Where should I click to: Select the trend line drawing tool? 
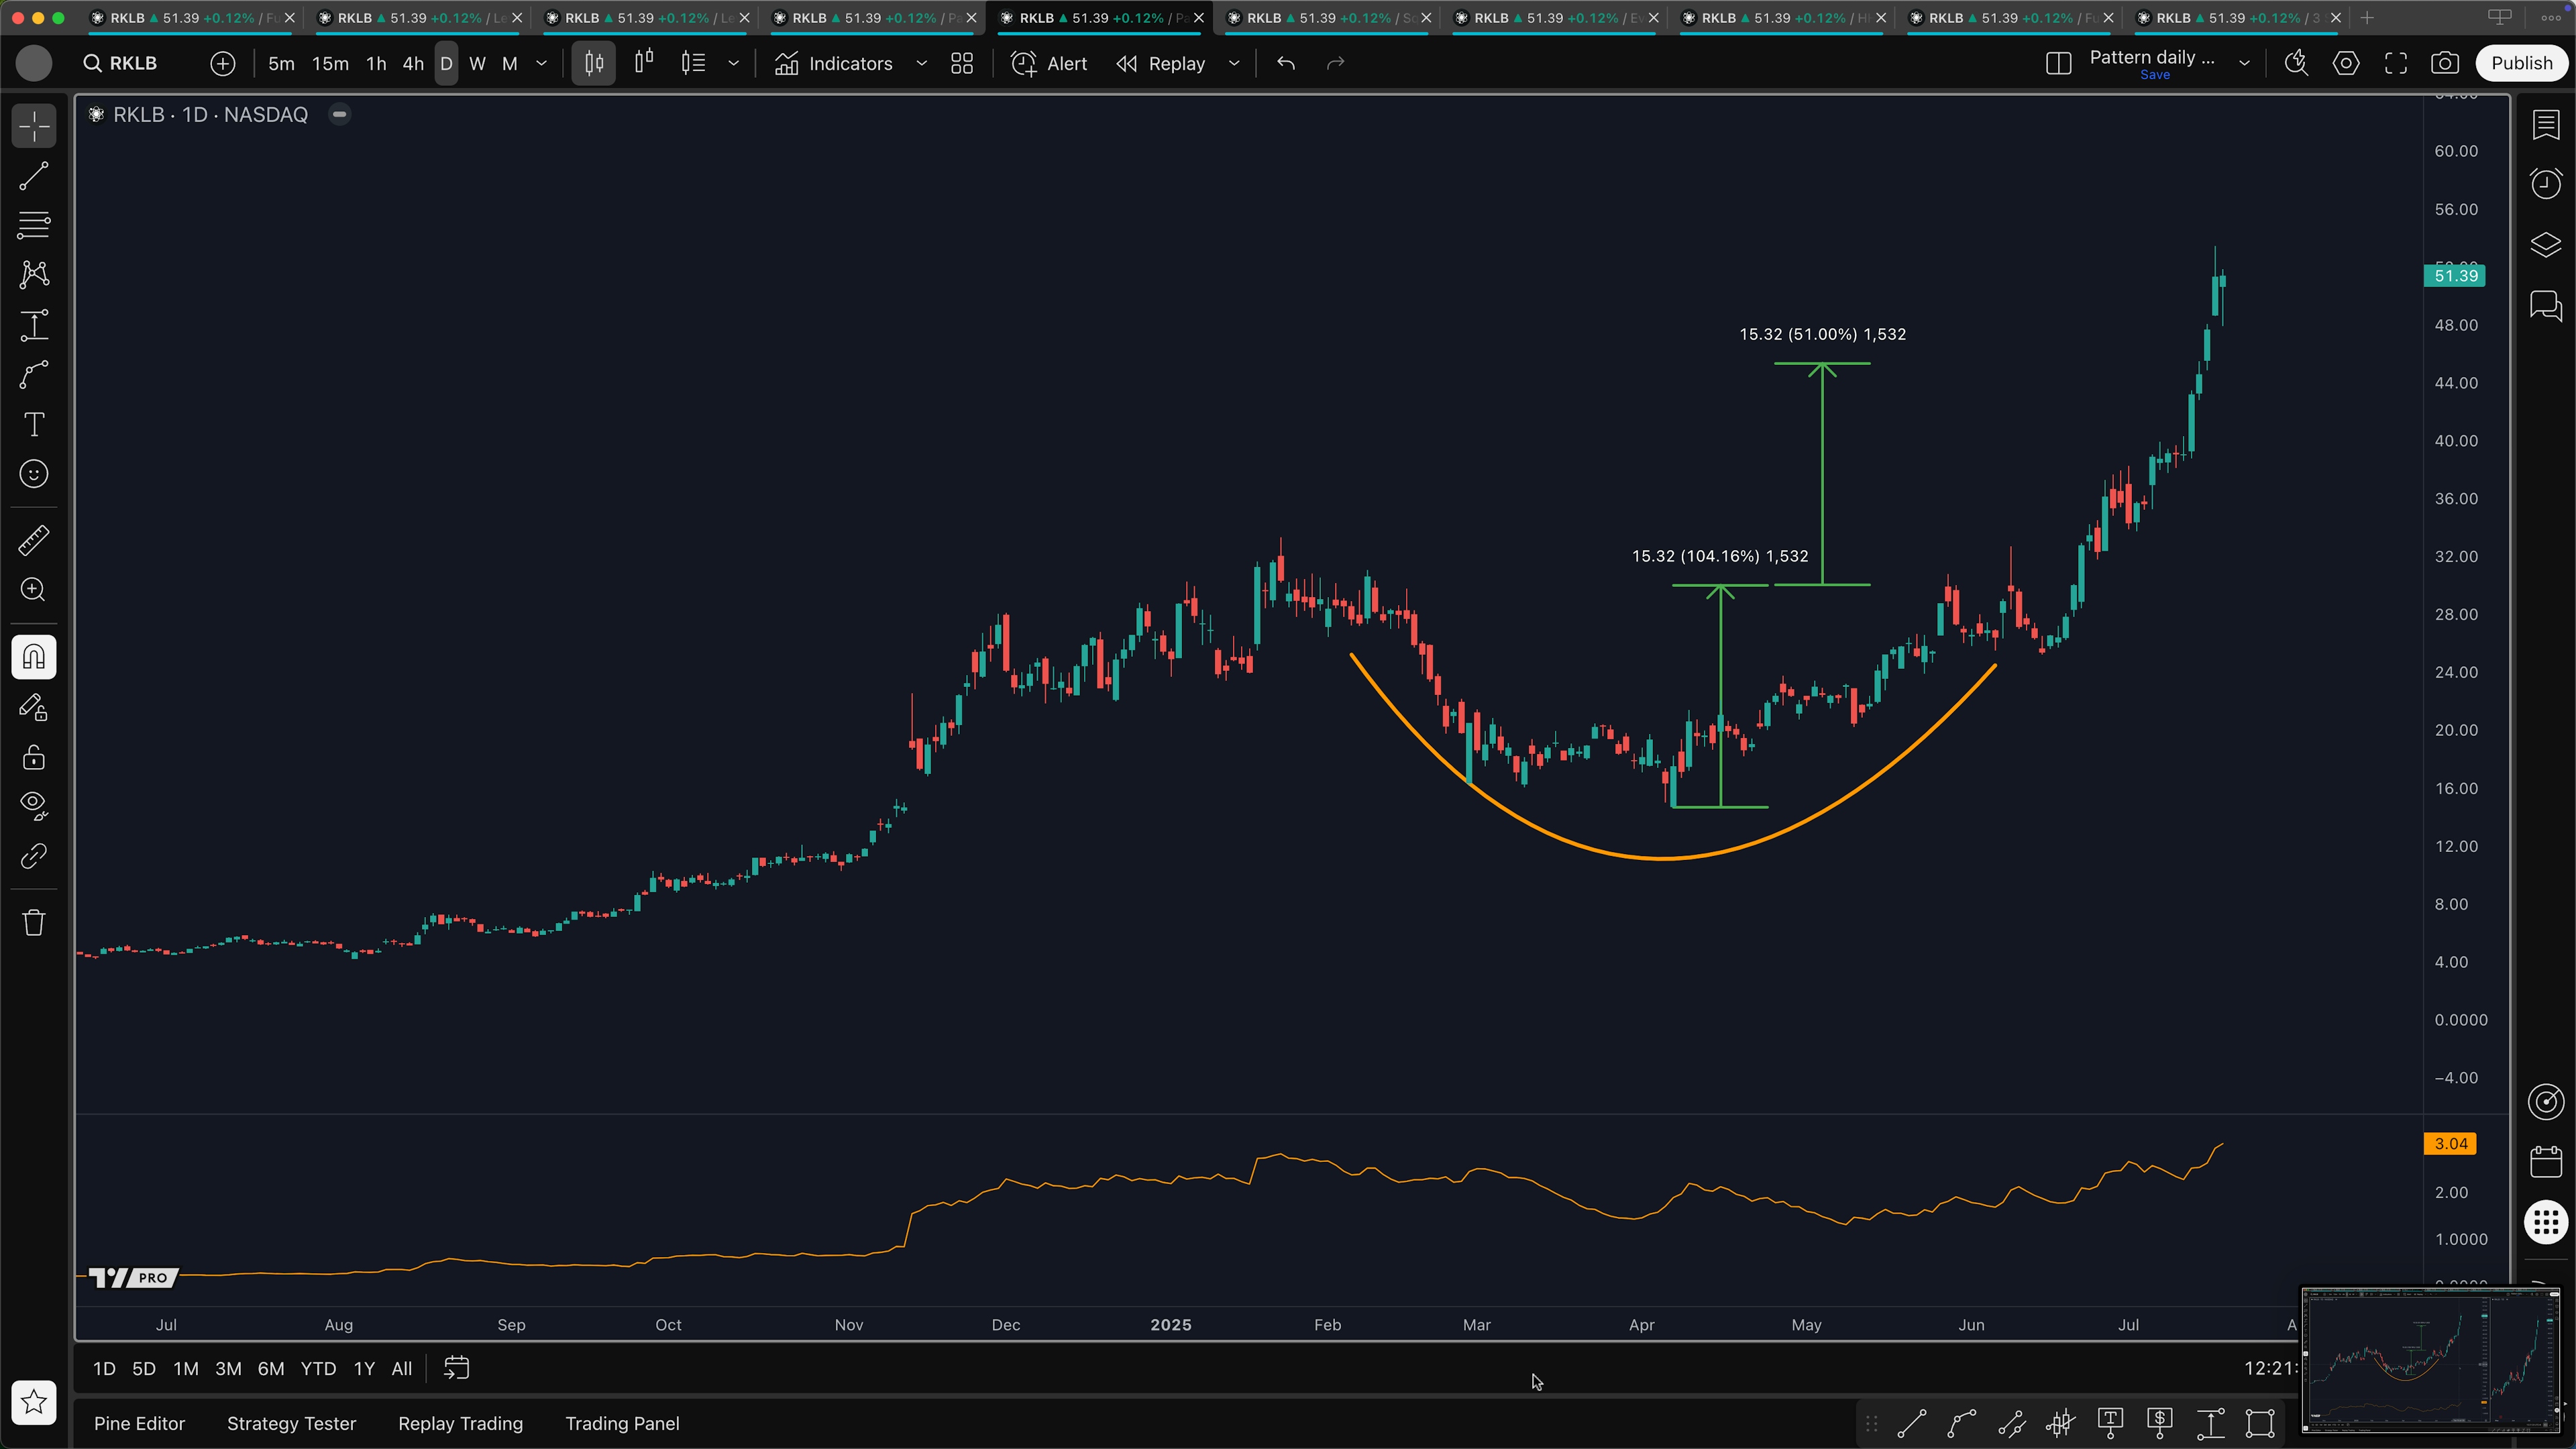point(34,176)
